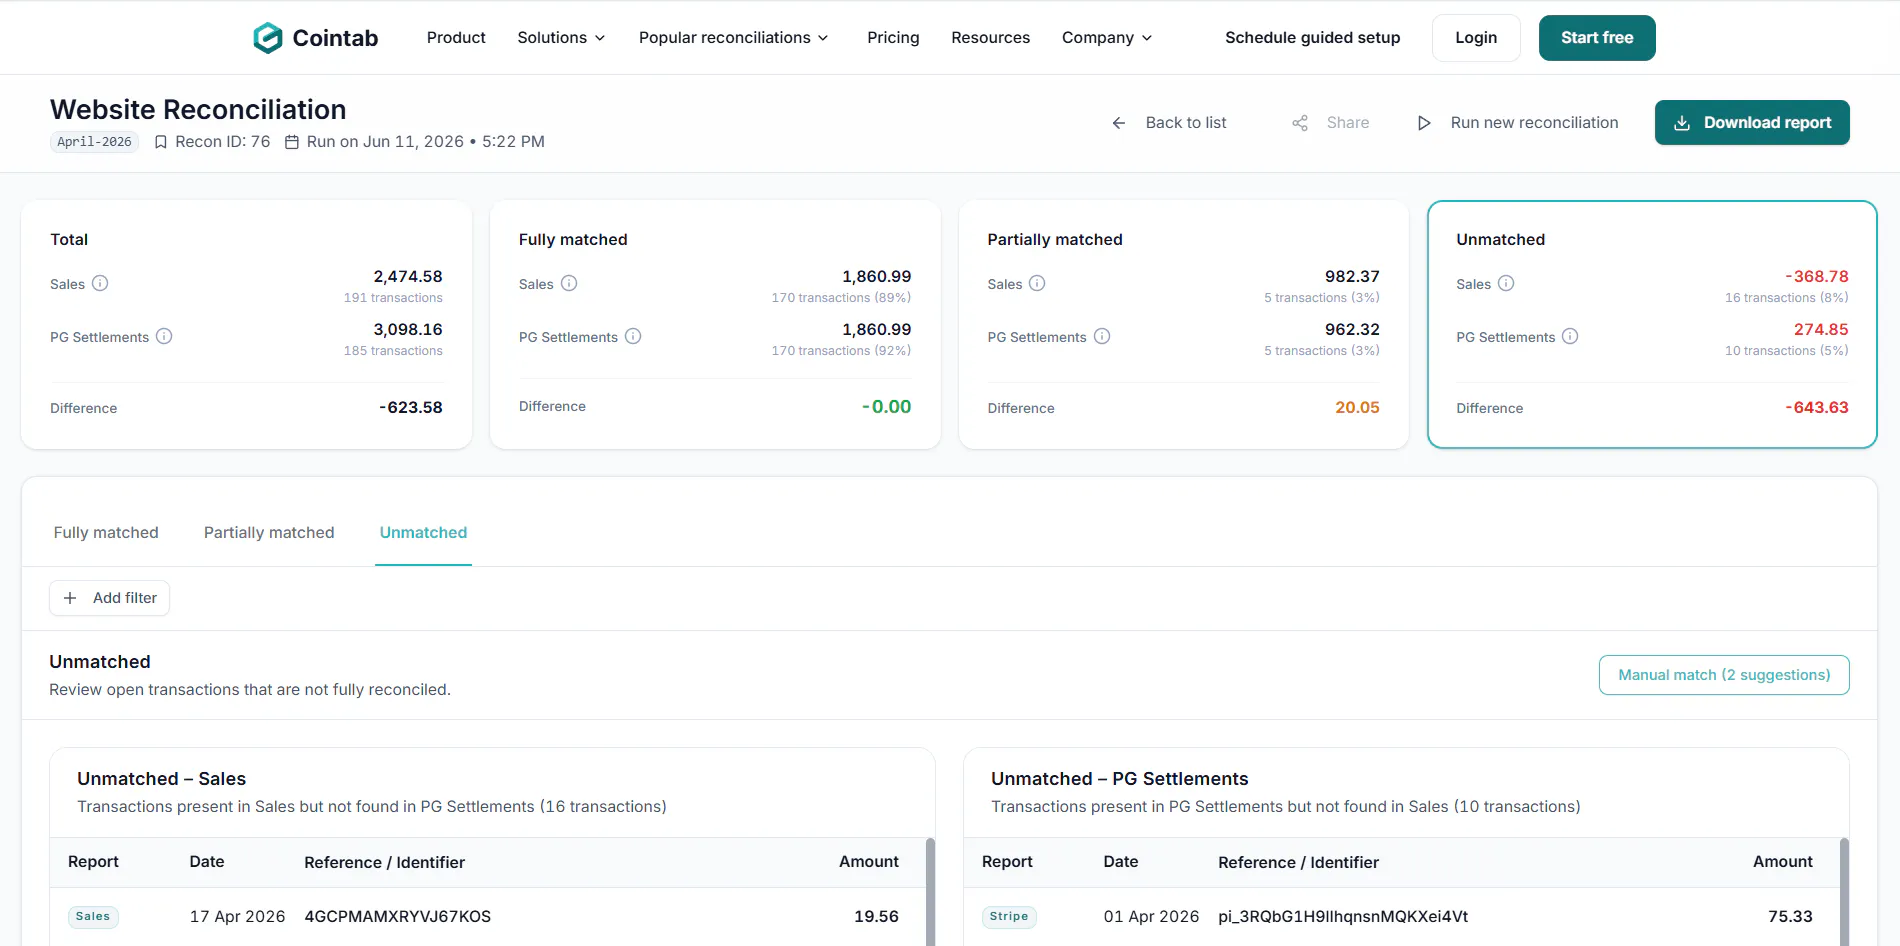Click the Unmatched PG Settlements table scrollbar
The width and height of the screenshot is (1900, 946).
[x=1844, y=892]
